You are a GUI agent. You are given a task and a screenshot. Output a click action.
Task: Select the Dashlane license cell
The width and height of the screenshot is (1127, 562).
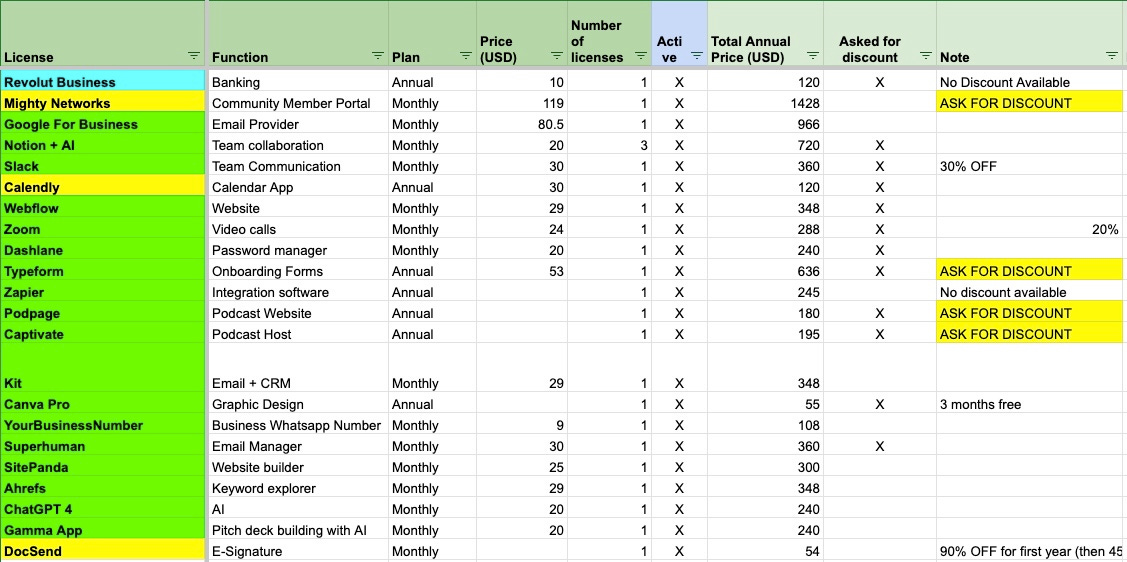(103, 250)
